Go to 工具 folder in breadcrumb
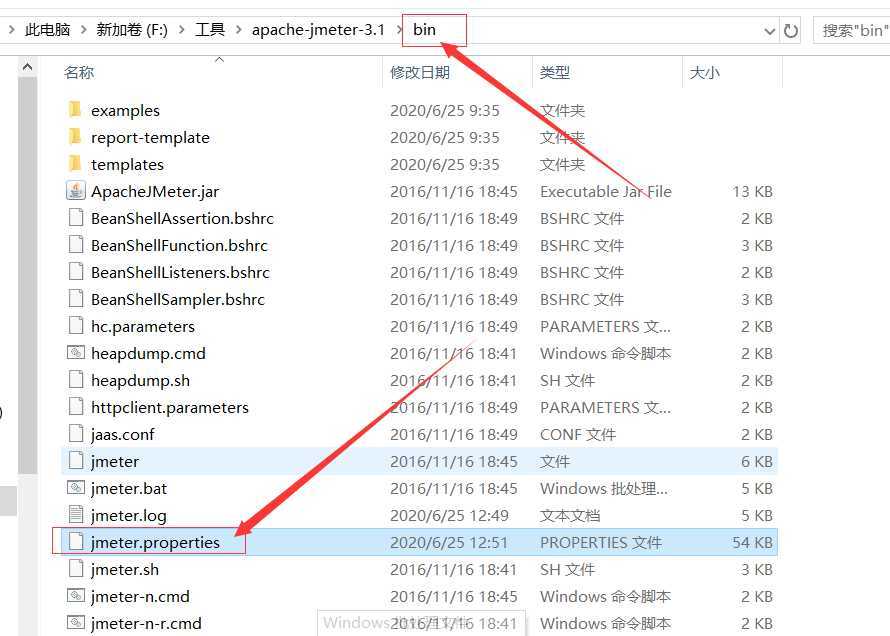Screen dimensions: 890x636 click(x=210, y=30)
